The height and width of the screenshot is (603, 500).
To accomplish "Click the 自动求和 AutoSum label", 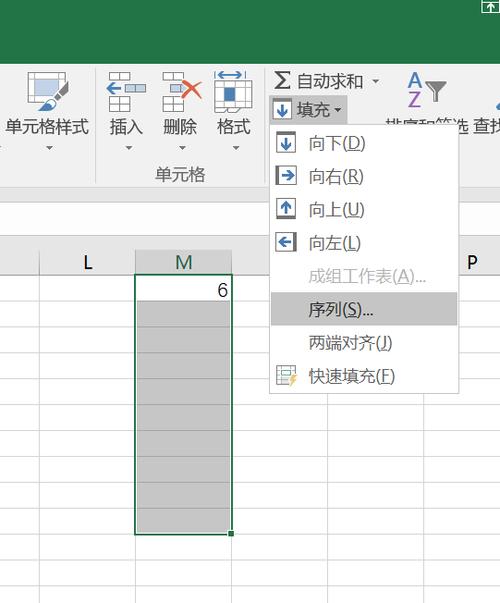I will (330, 82).
